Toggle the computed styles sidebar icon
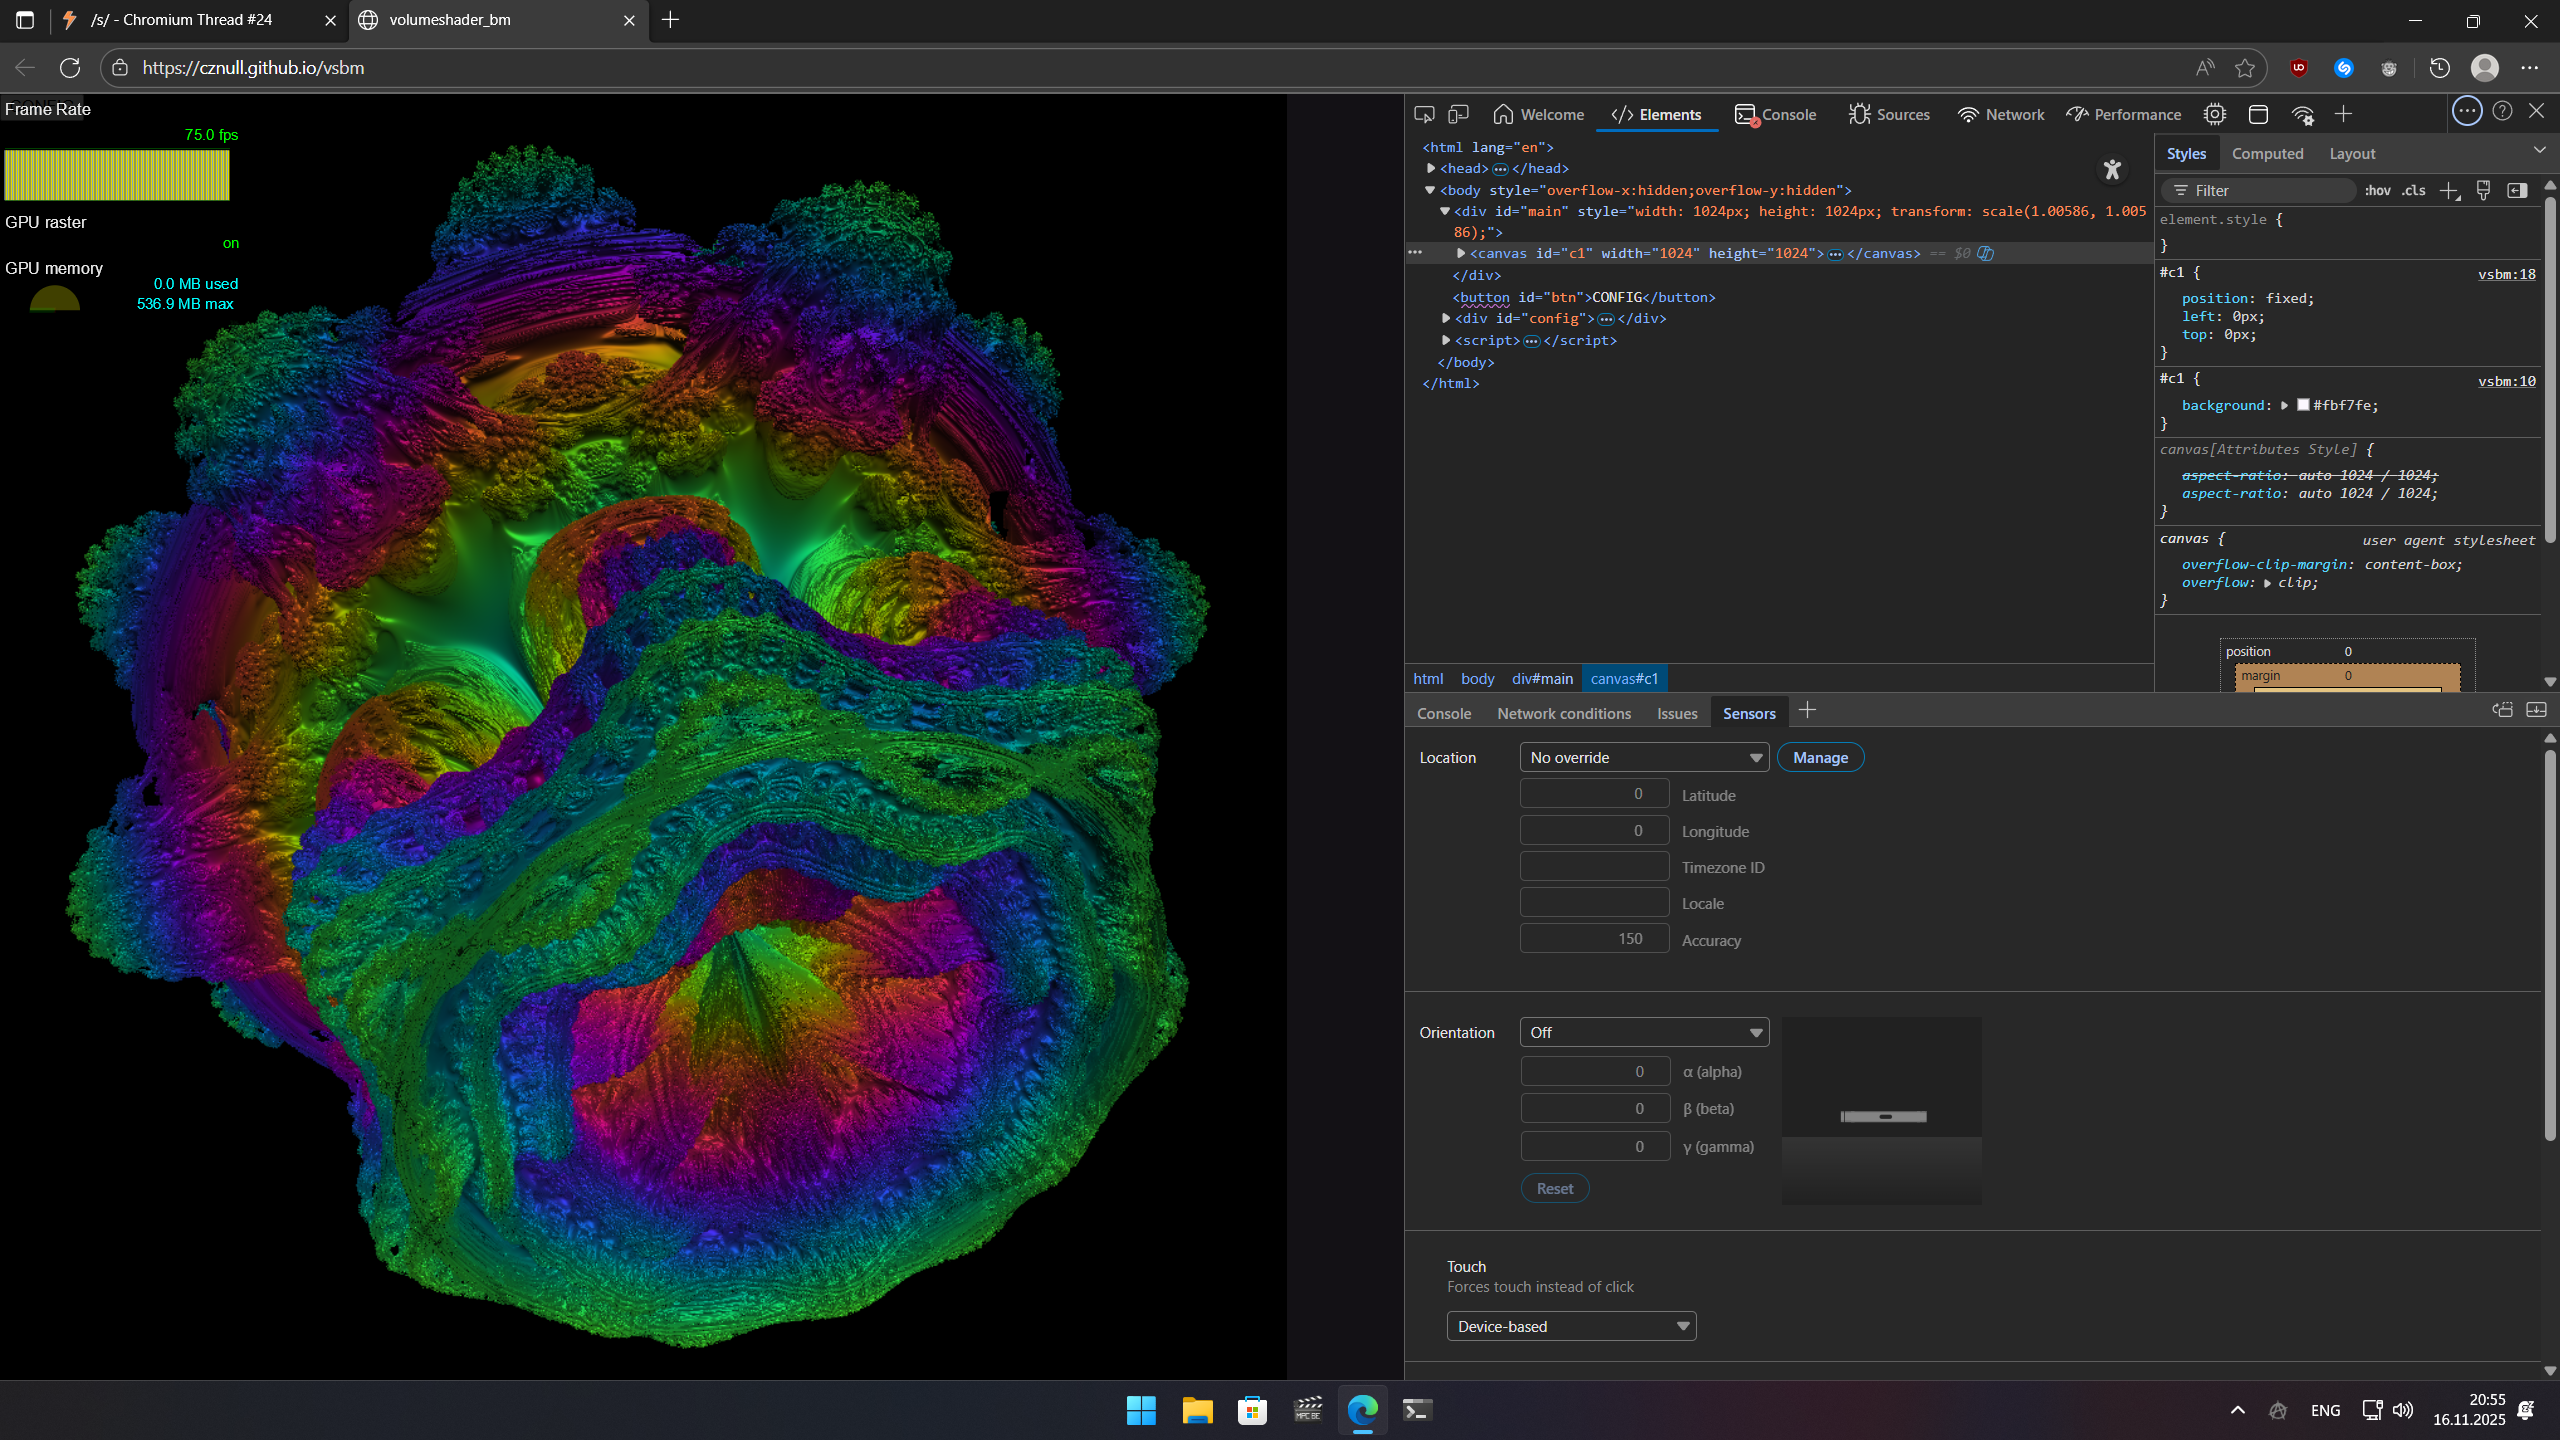This screenshot has height=1440, width=2560. 2517,191
